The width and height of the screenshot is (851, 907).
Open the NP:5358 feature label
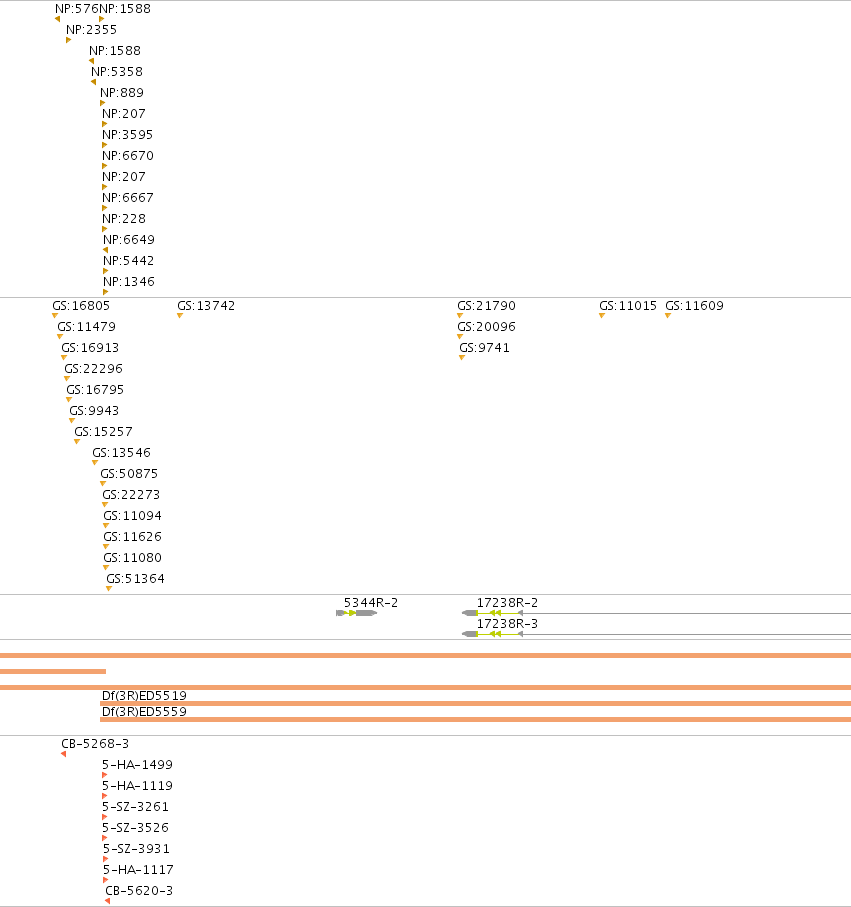point(117,72)
